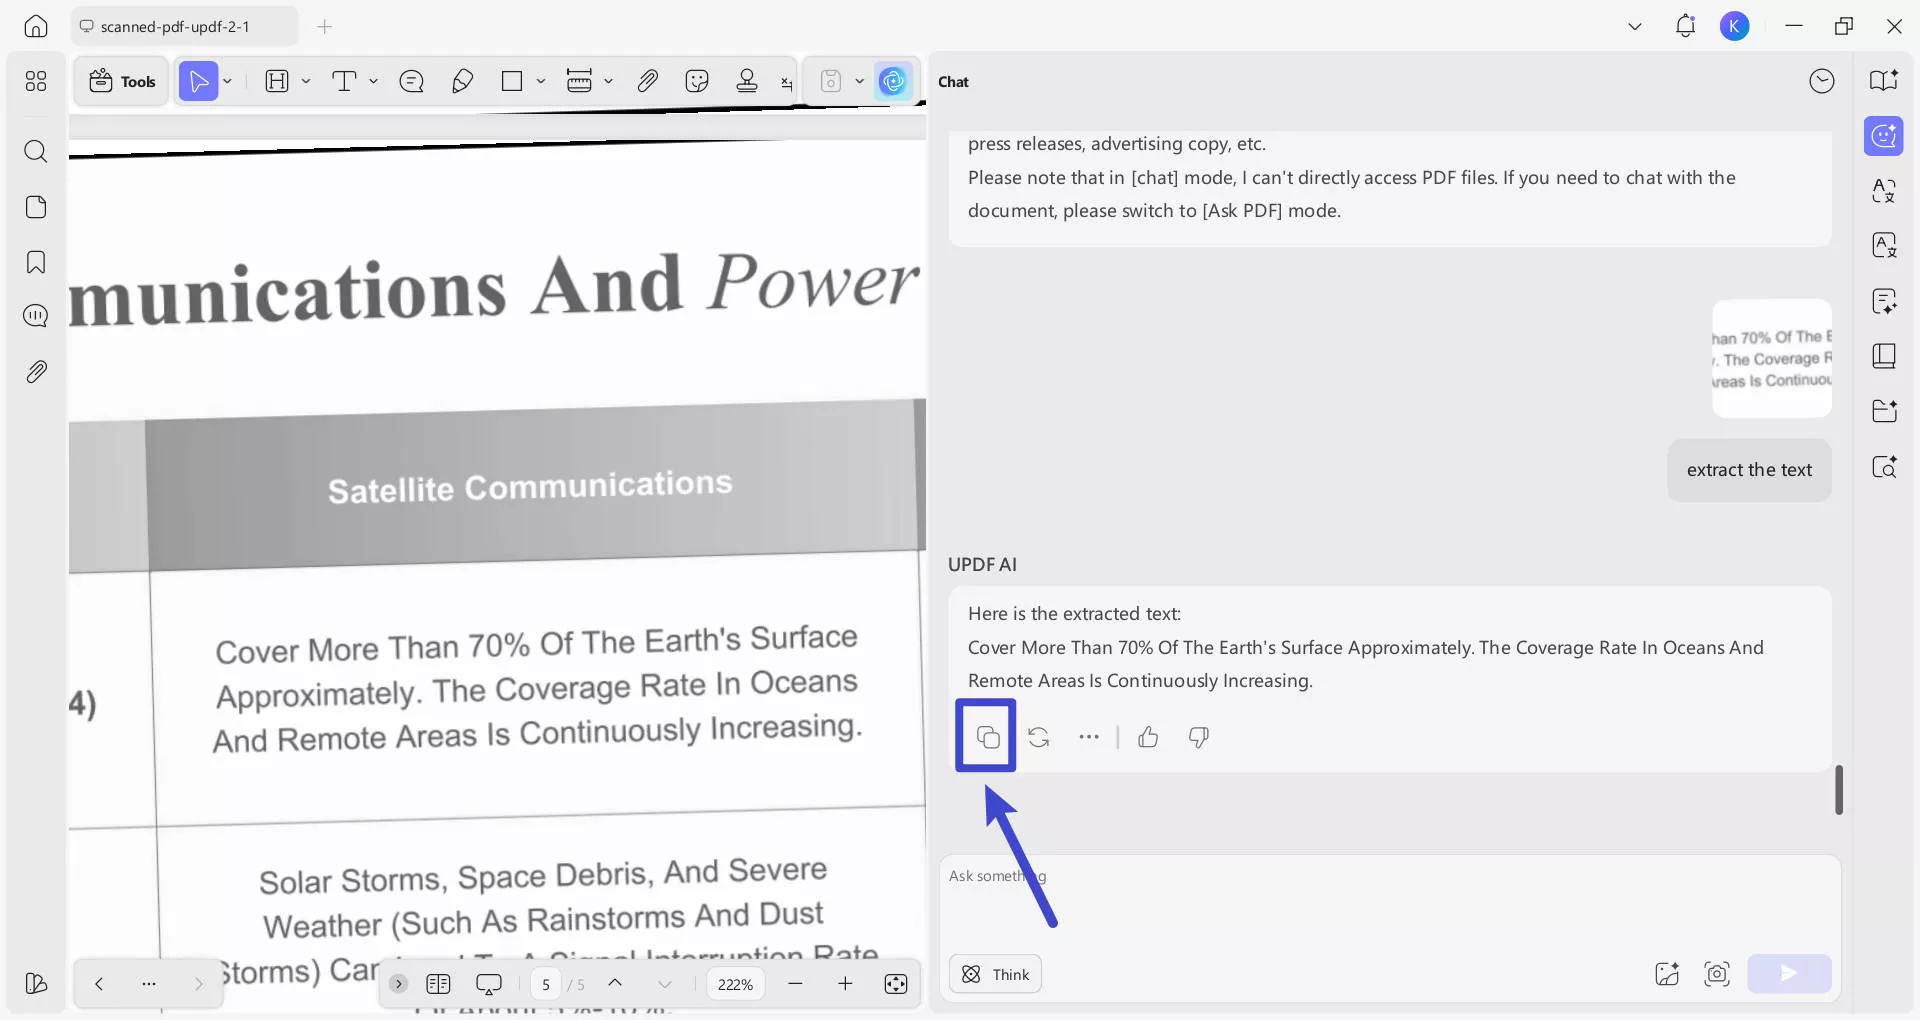1920x1020 pixels.
Task: Regenerate the UPDF AI response
Action: [1038, 738]
